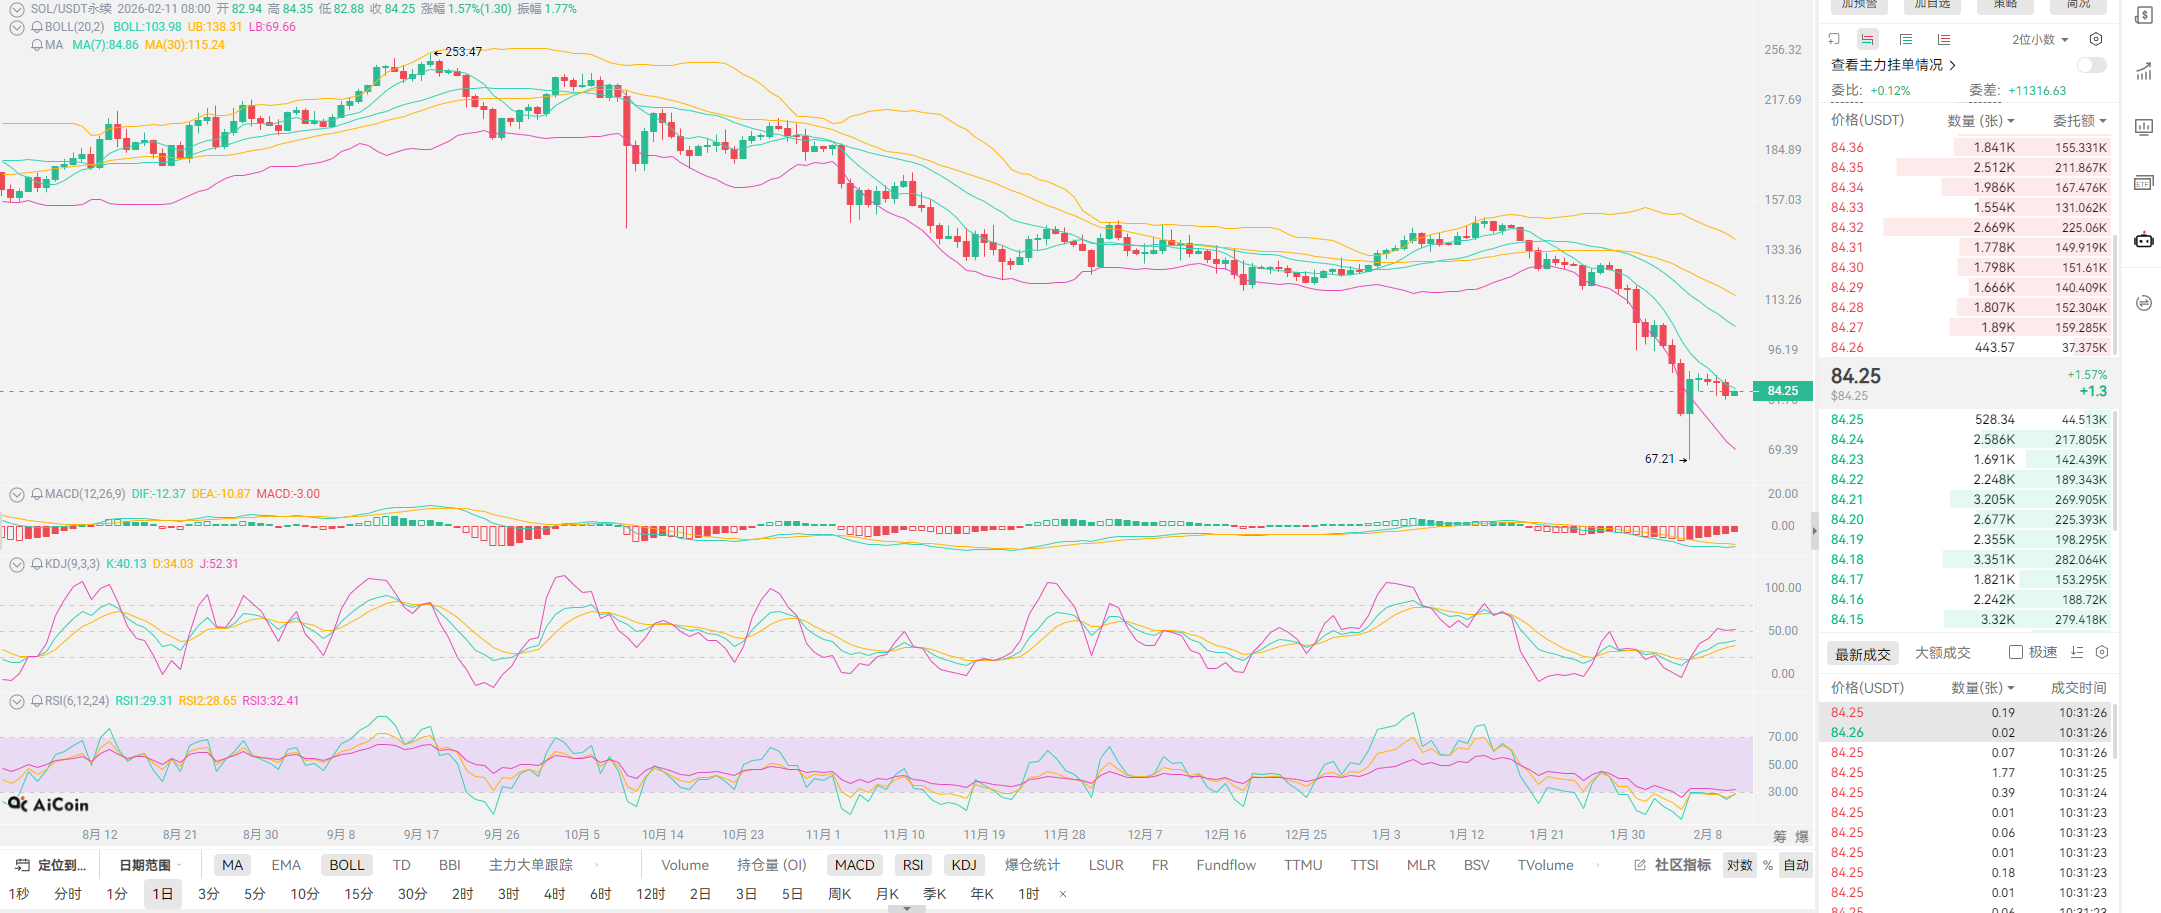Expand the 日期范围 date range dropdown
This screenshot has width=2161, height=913.
click(x=150, y=865)
